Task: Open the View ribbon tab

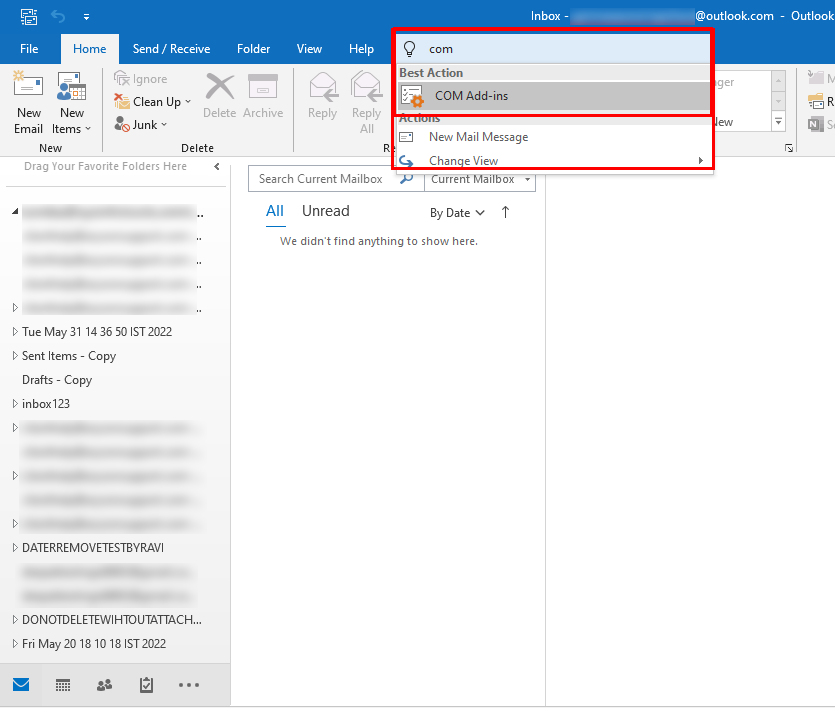Action: [x=309, y=49]
